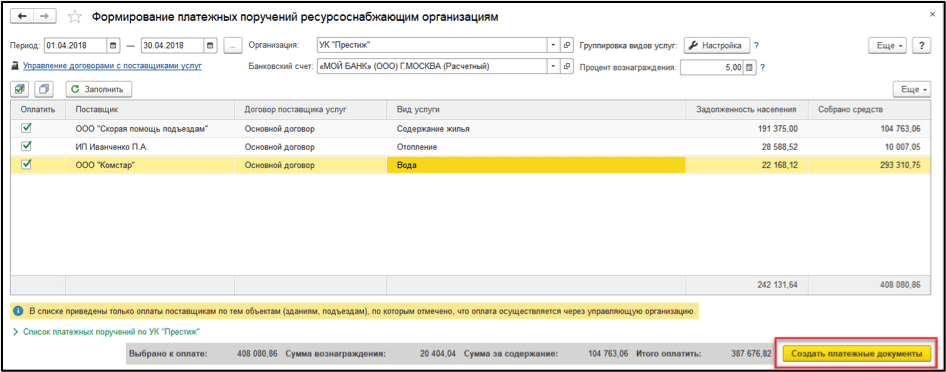Open calendar for end date 30.04.2018
This screenshot has width=946, height=372.
click(x=210, y=45)
